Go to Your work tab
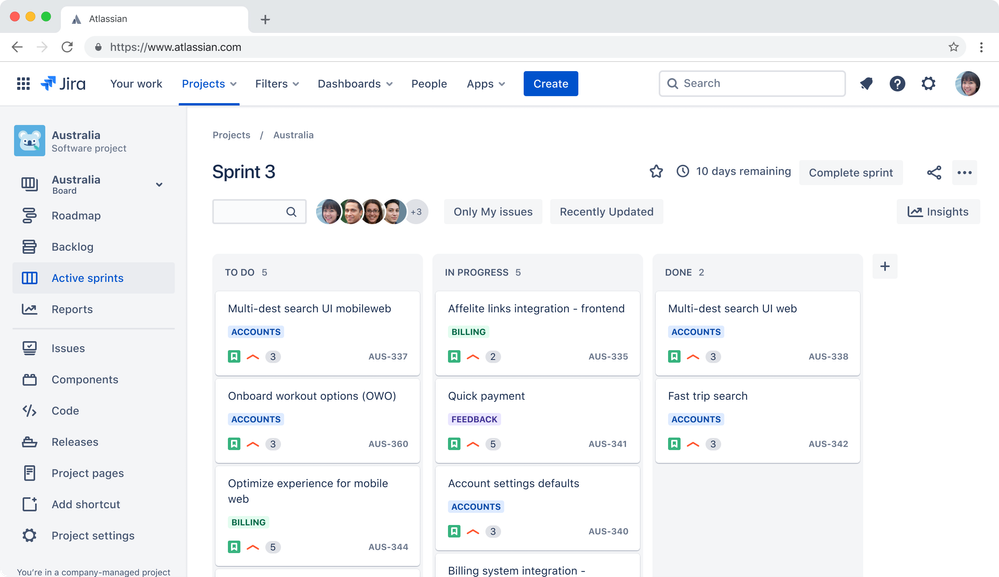999x577 pixels. click(136, 83)
